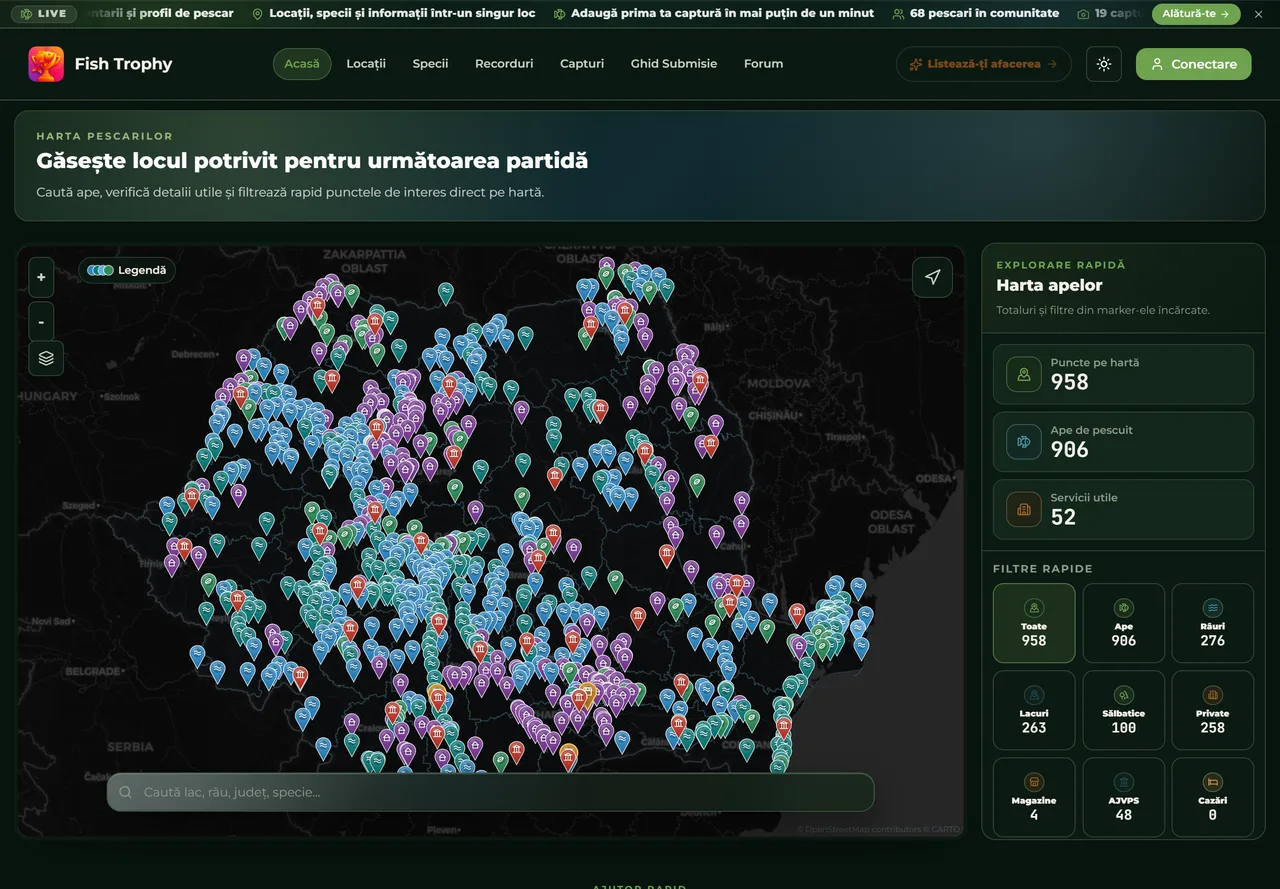Toggle the Ape filter tile

click(x=1124, y=623)
